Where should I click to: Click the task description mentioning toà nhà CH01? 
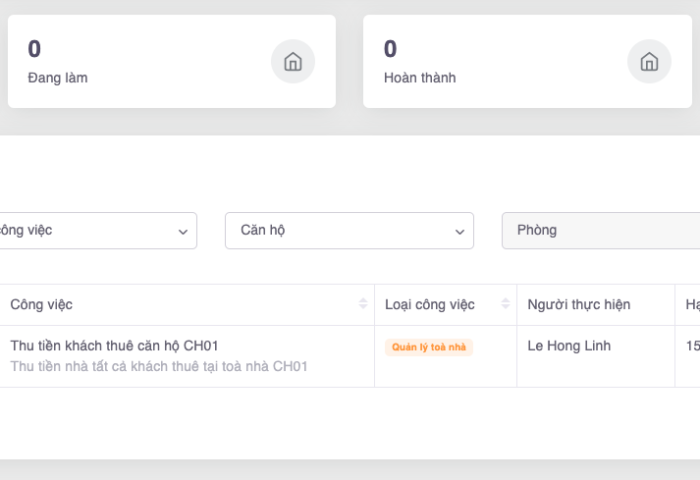coord(159,366)
